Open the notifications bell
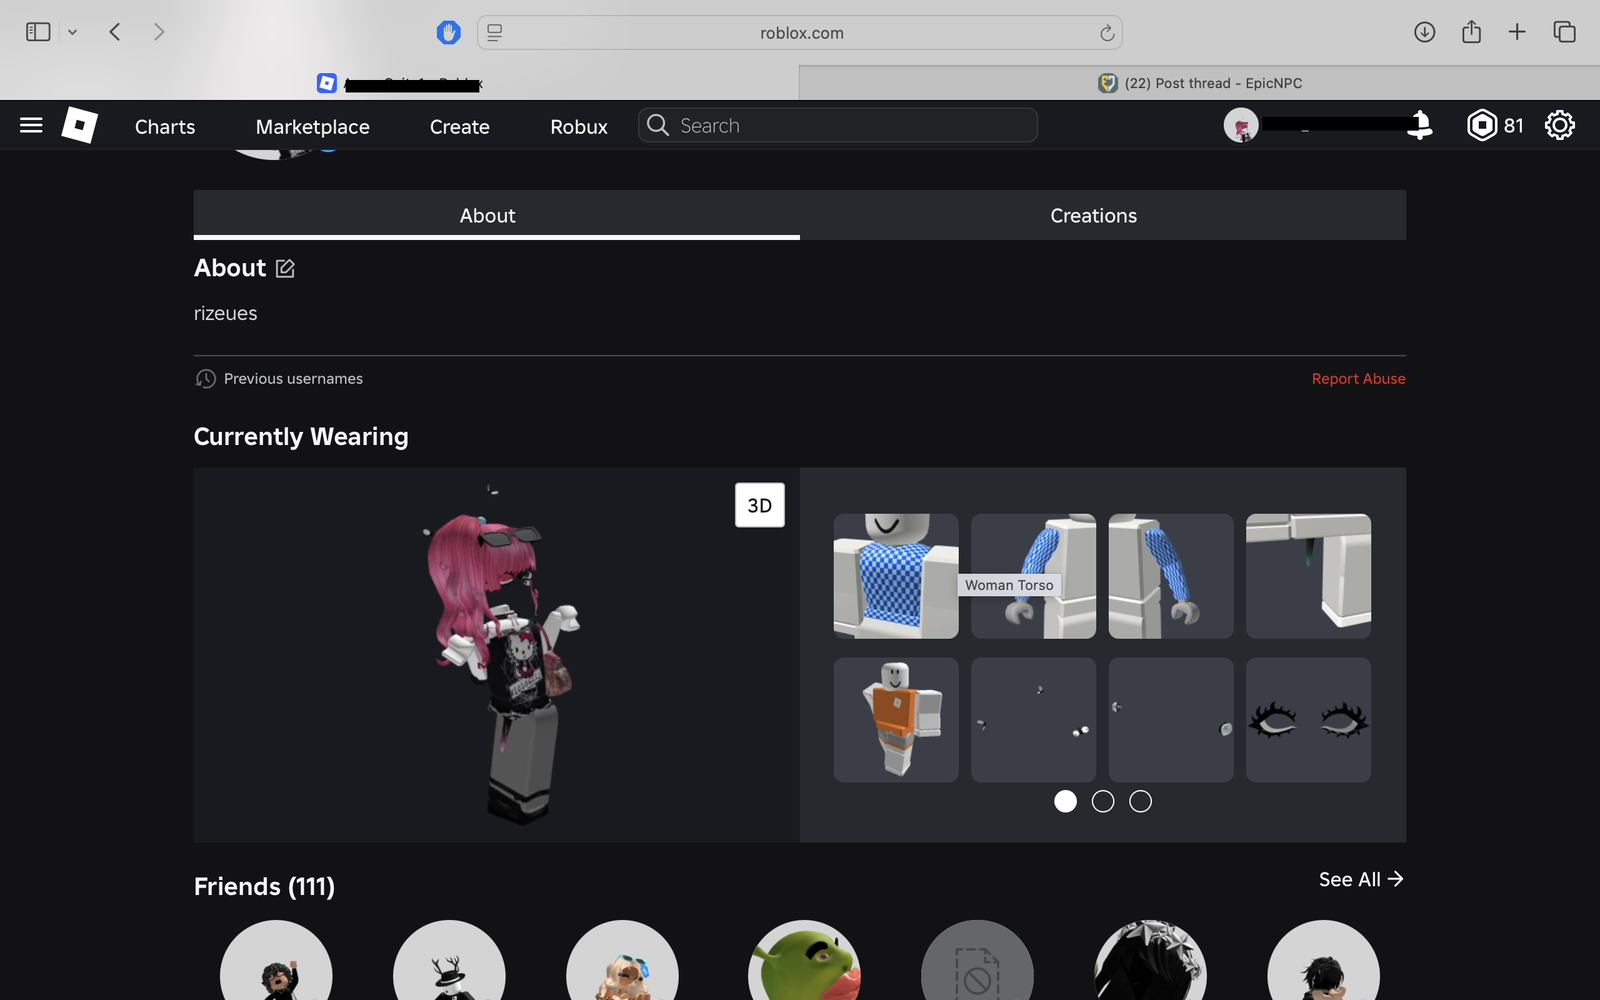Screen dimensions: 1600x1000 click(1420, 125)
